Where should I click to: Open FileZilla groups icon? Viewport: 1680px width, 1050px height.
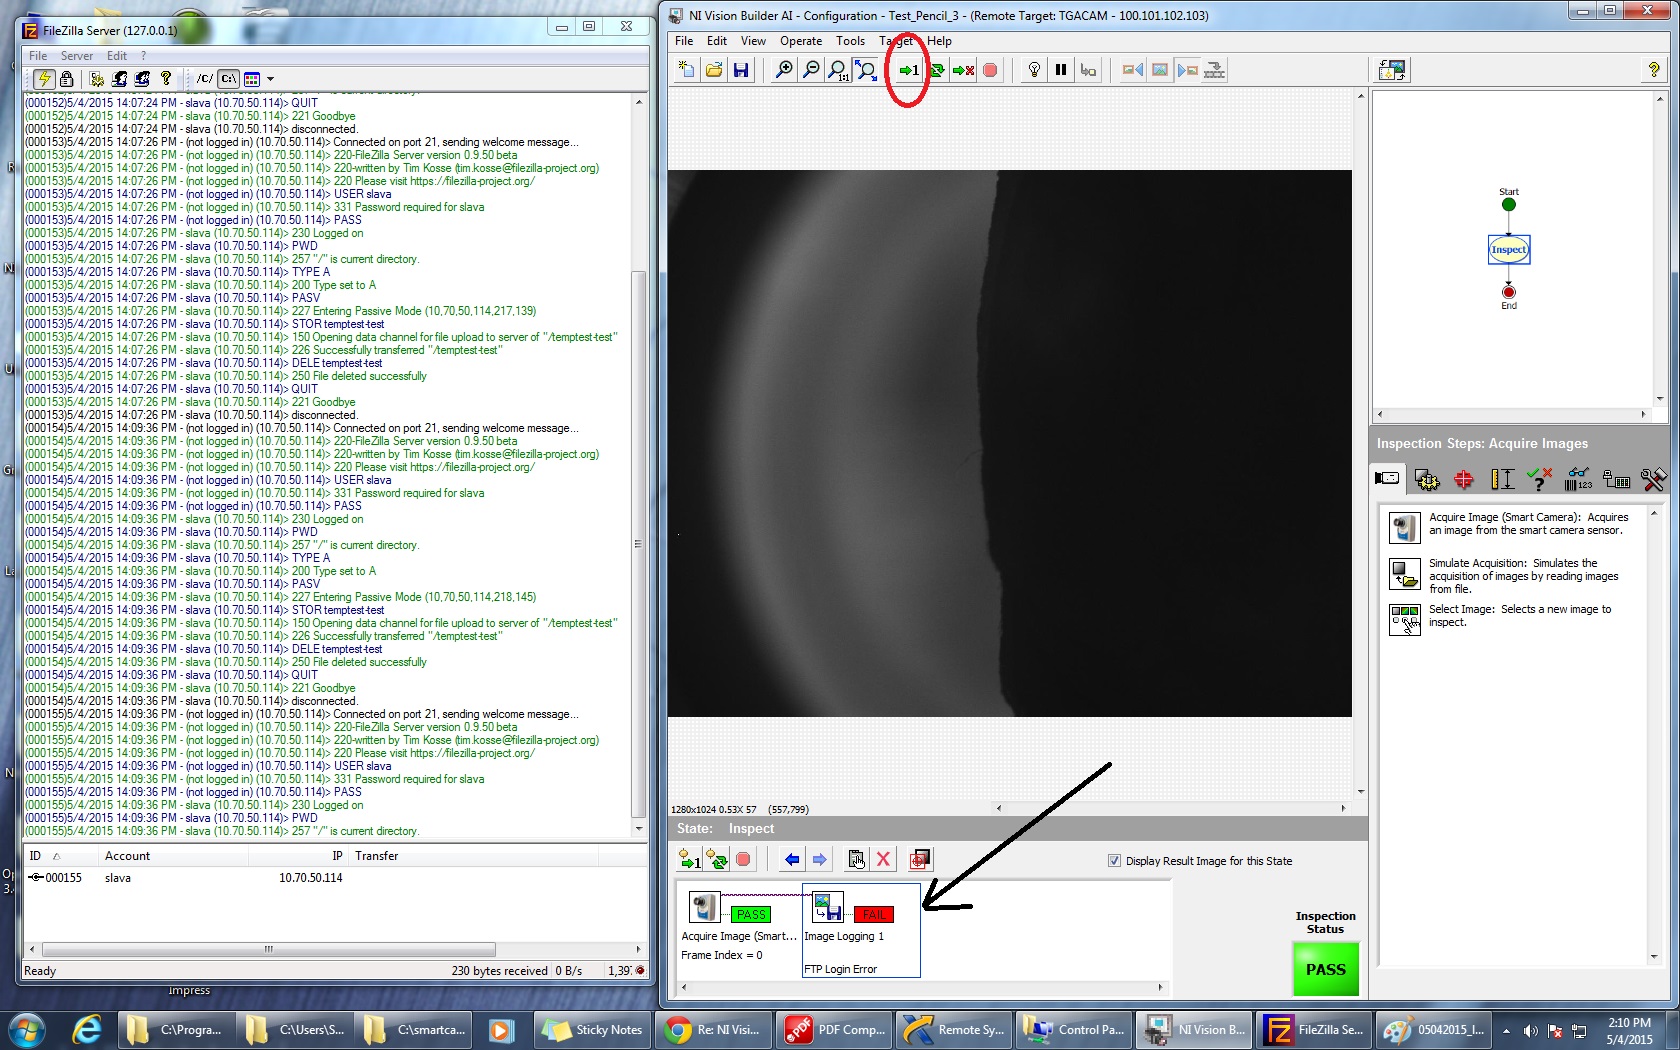coord(143,78)
